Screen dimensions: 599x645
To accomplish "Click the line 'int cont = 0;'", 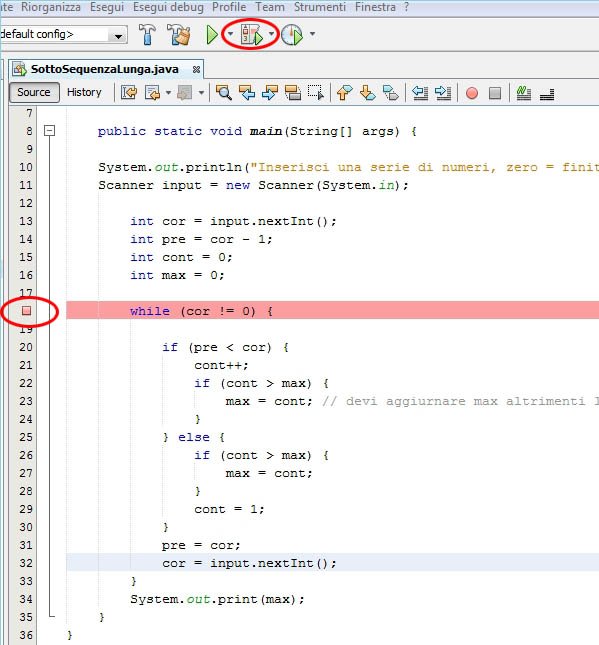I will coord(181,257).
